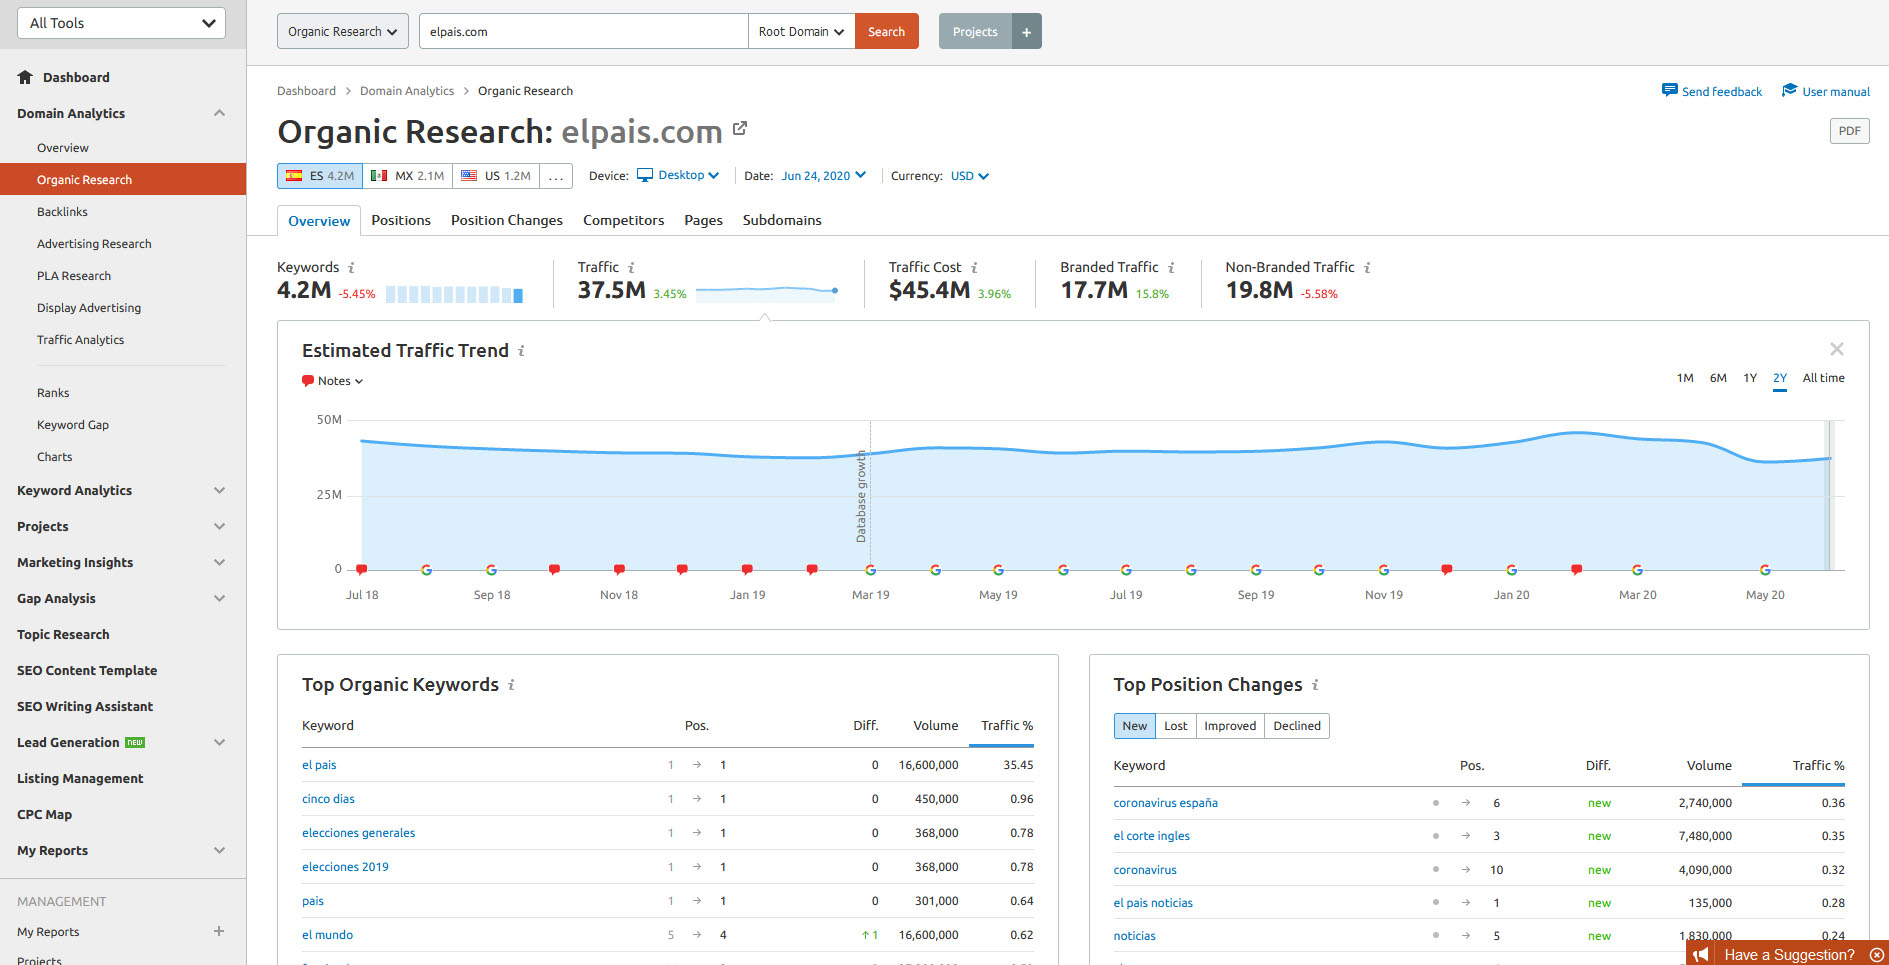The image size is (1889, 965).
Task: Click more databases ellipsis button
Action: tap(556, 176)
